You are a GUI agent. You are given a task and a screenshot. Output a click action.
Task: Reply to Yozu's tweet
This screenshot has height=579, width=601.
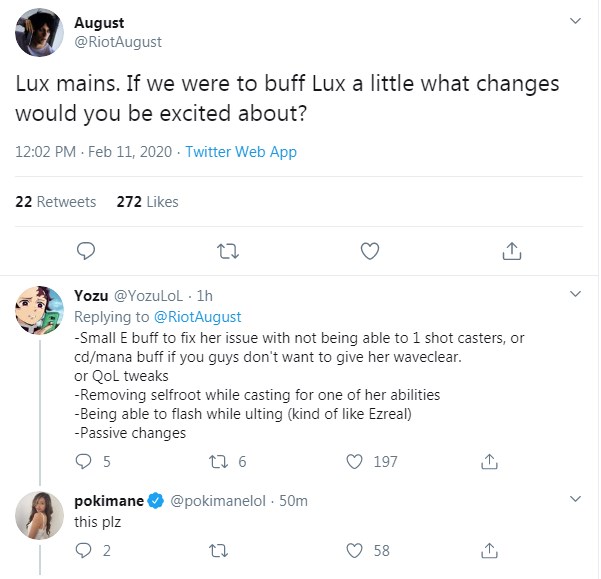coord(86,462)
